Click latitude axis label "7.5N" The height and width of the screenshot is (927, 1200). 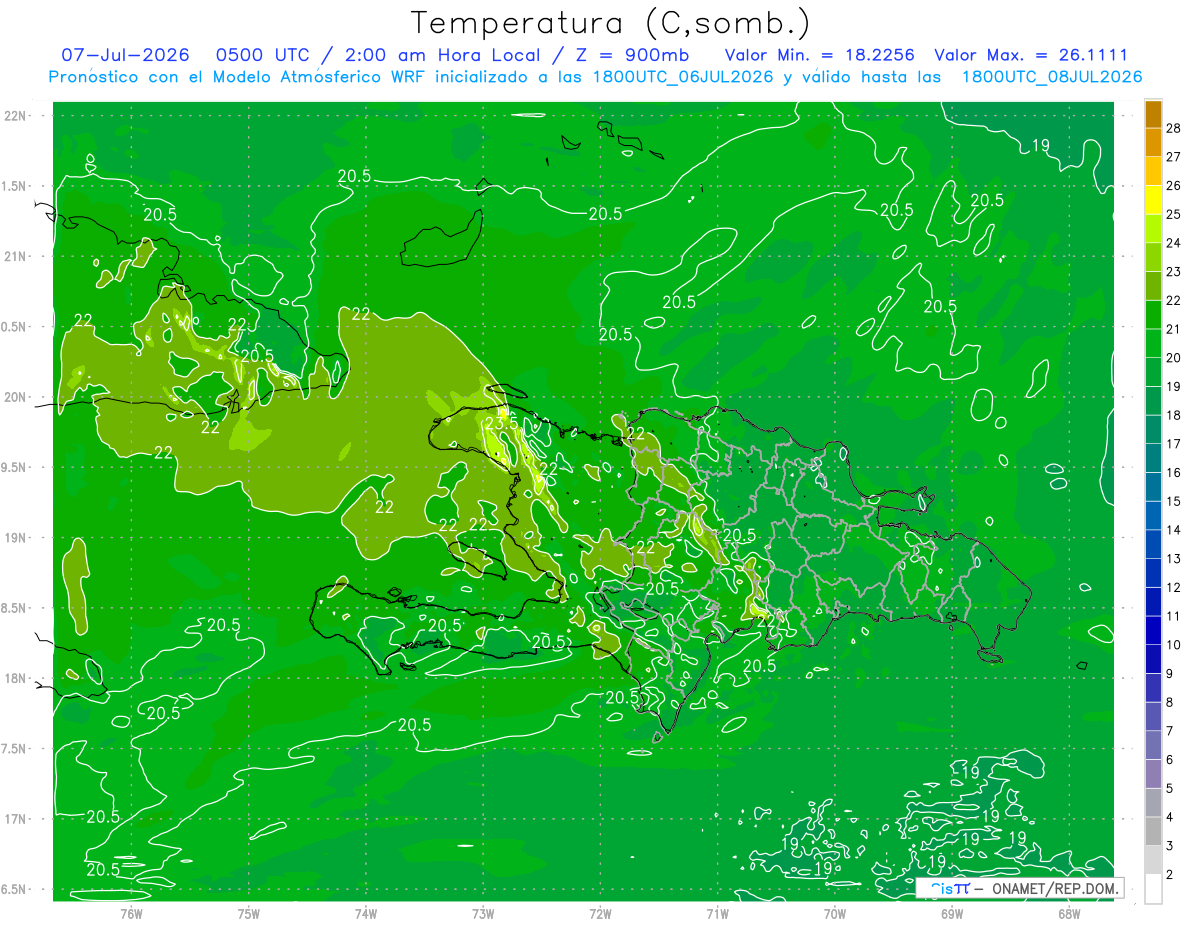(15, 749)
